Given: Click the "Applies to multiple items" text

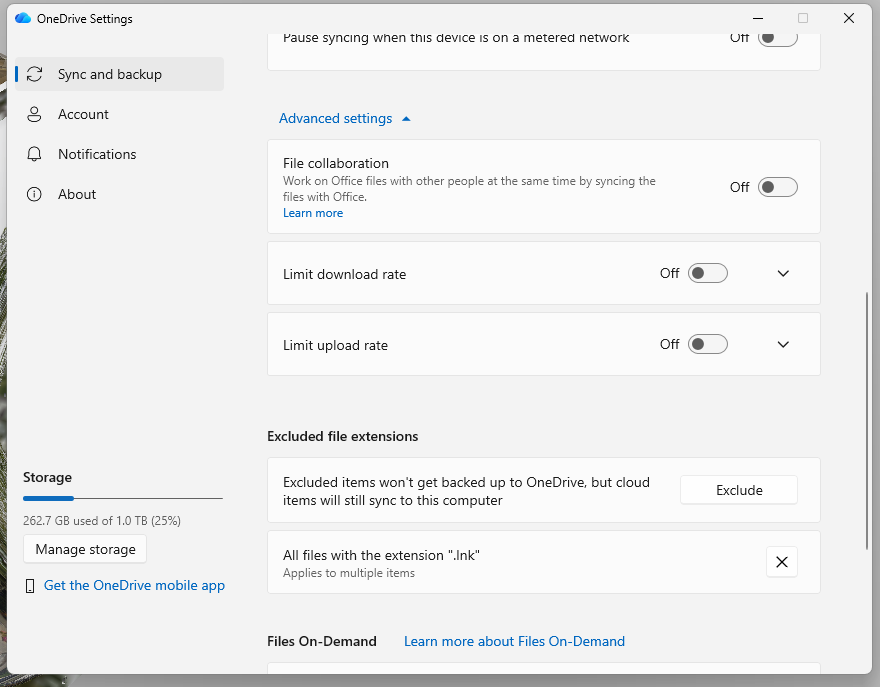Looking at the screenshot, I should coord(349,573).
